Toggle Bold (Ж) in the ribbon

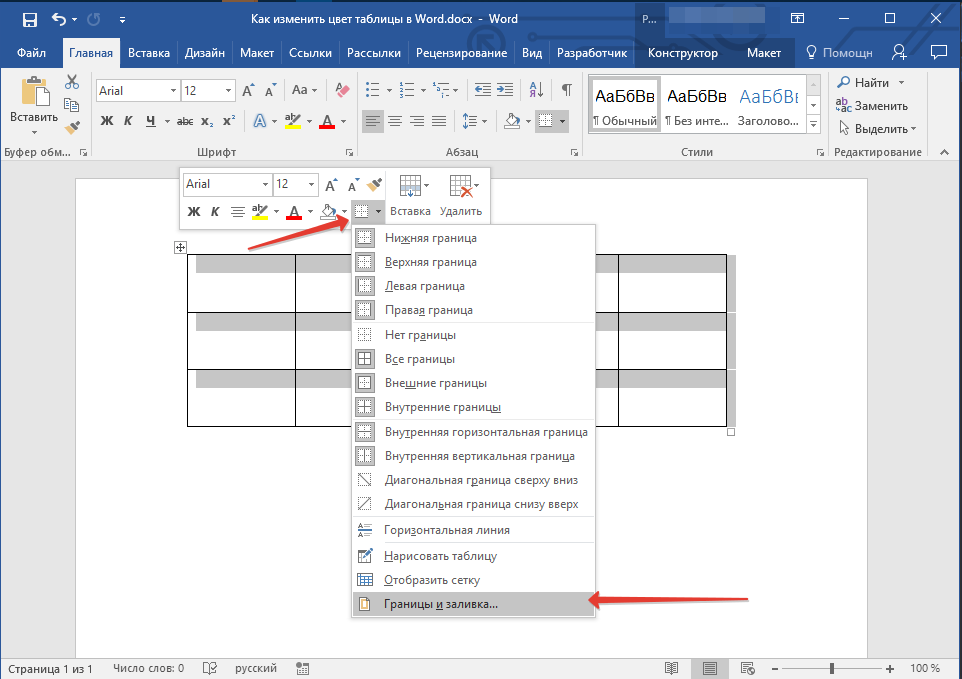[107, 121]
